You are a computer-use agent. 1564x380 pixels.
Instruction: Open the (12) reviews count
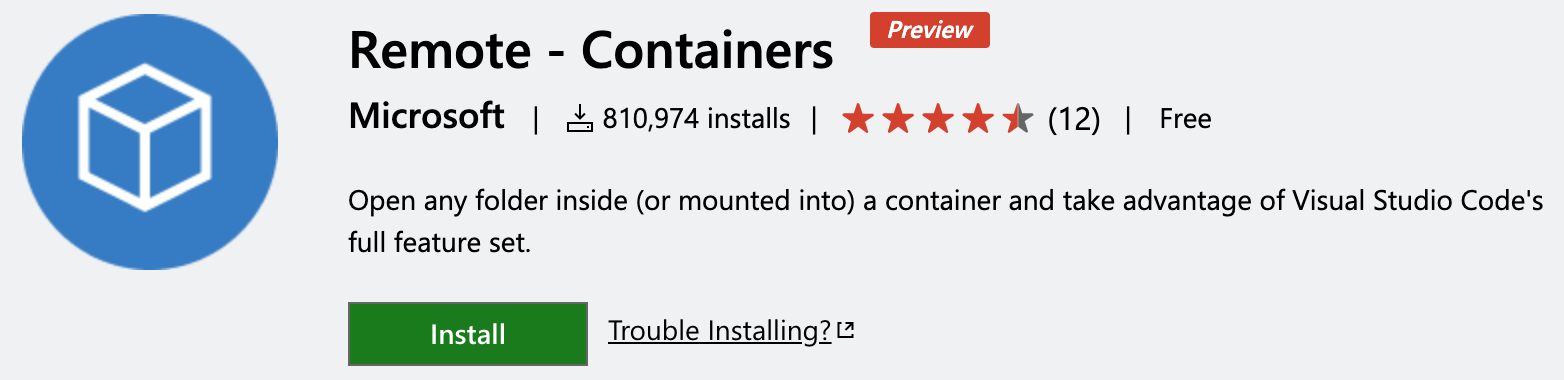click(x=1074, y=120)
